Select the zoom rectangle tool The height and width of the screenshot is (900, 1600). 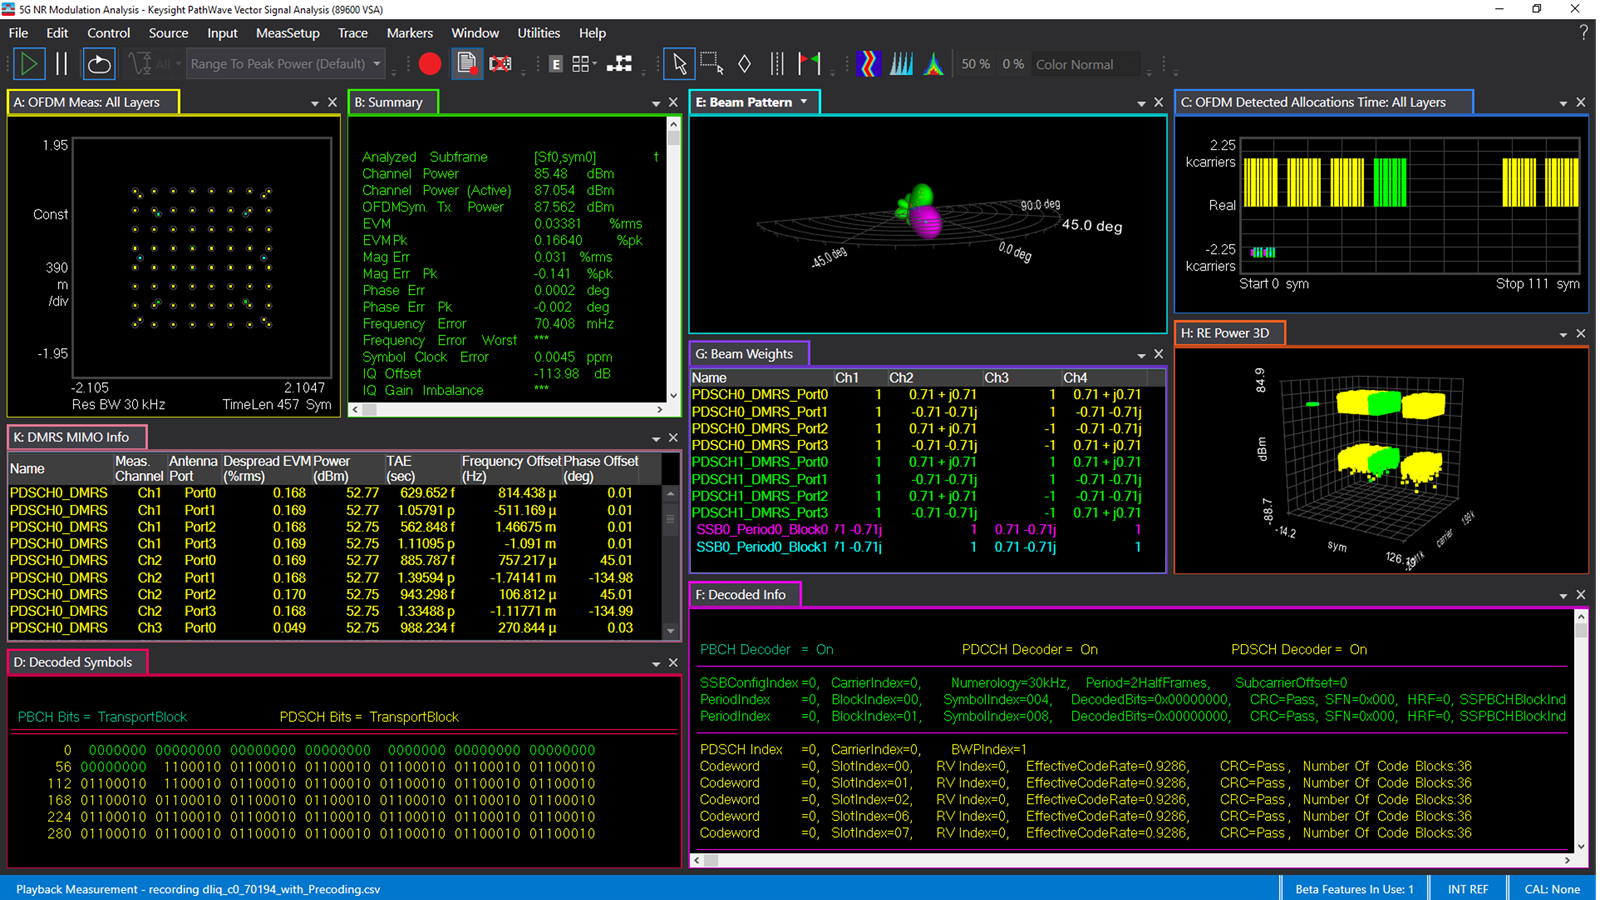tap(712, 63)
